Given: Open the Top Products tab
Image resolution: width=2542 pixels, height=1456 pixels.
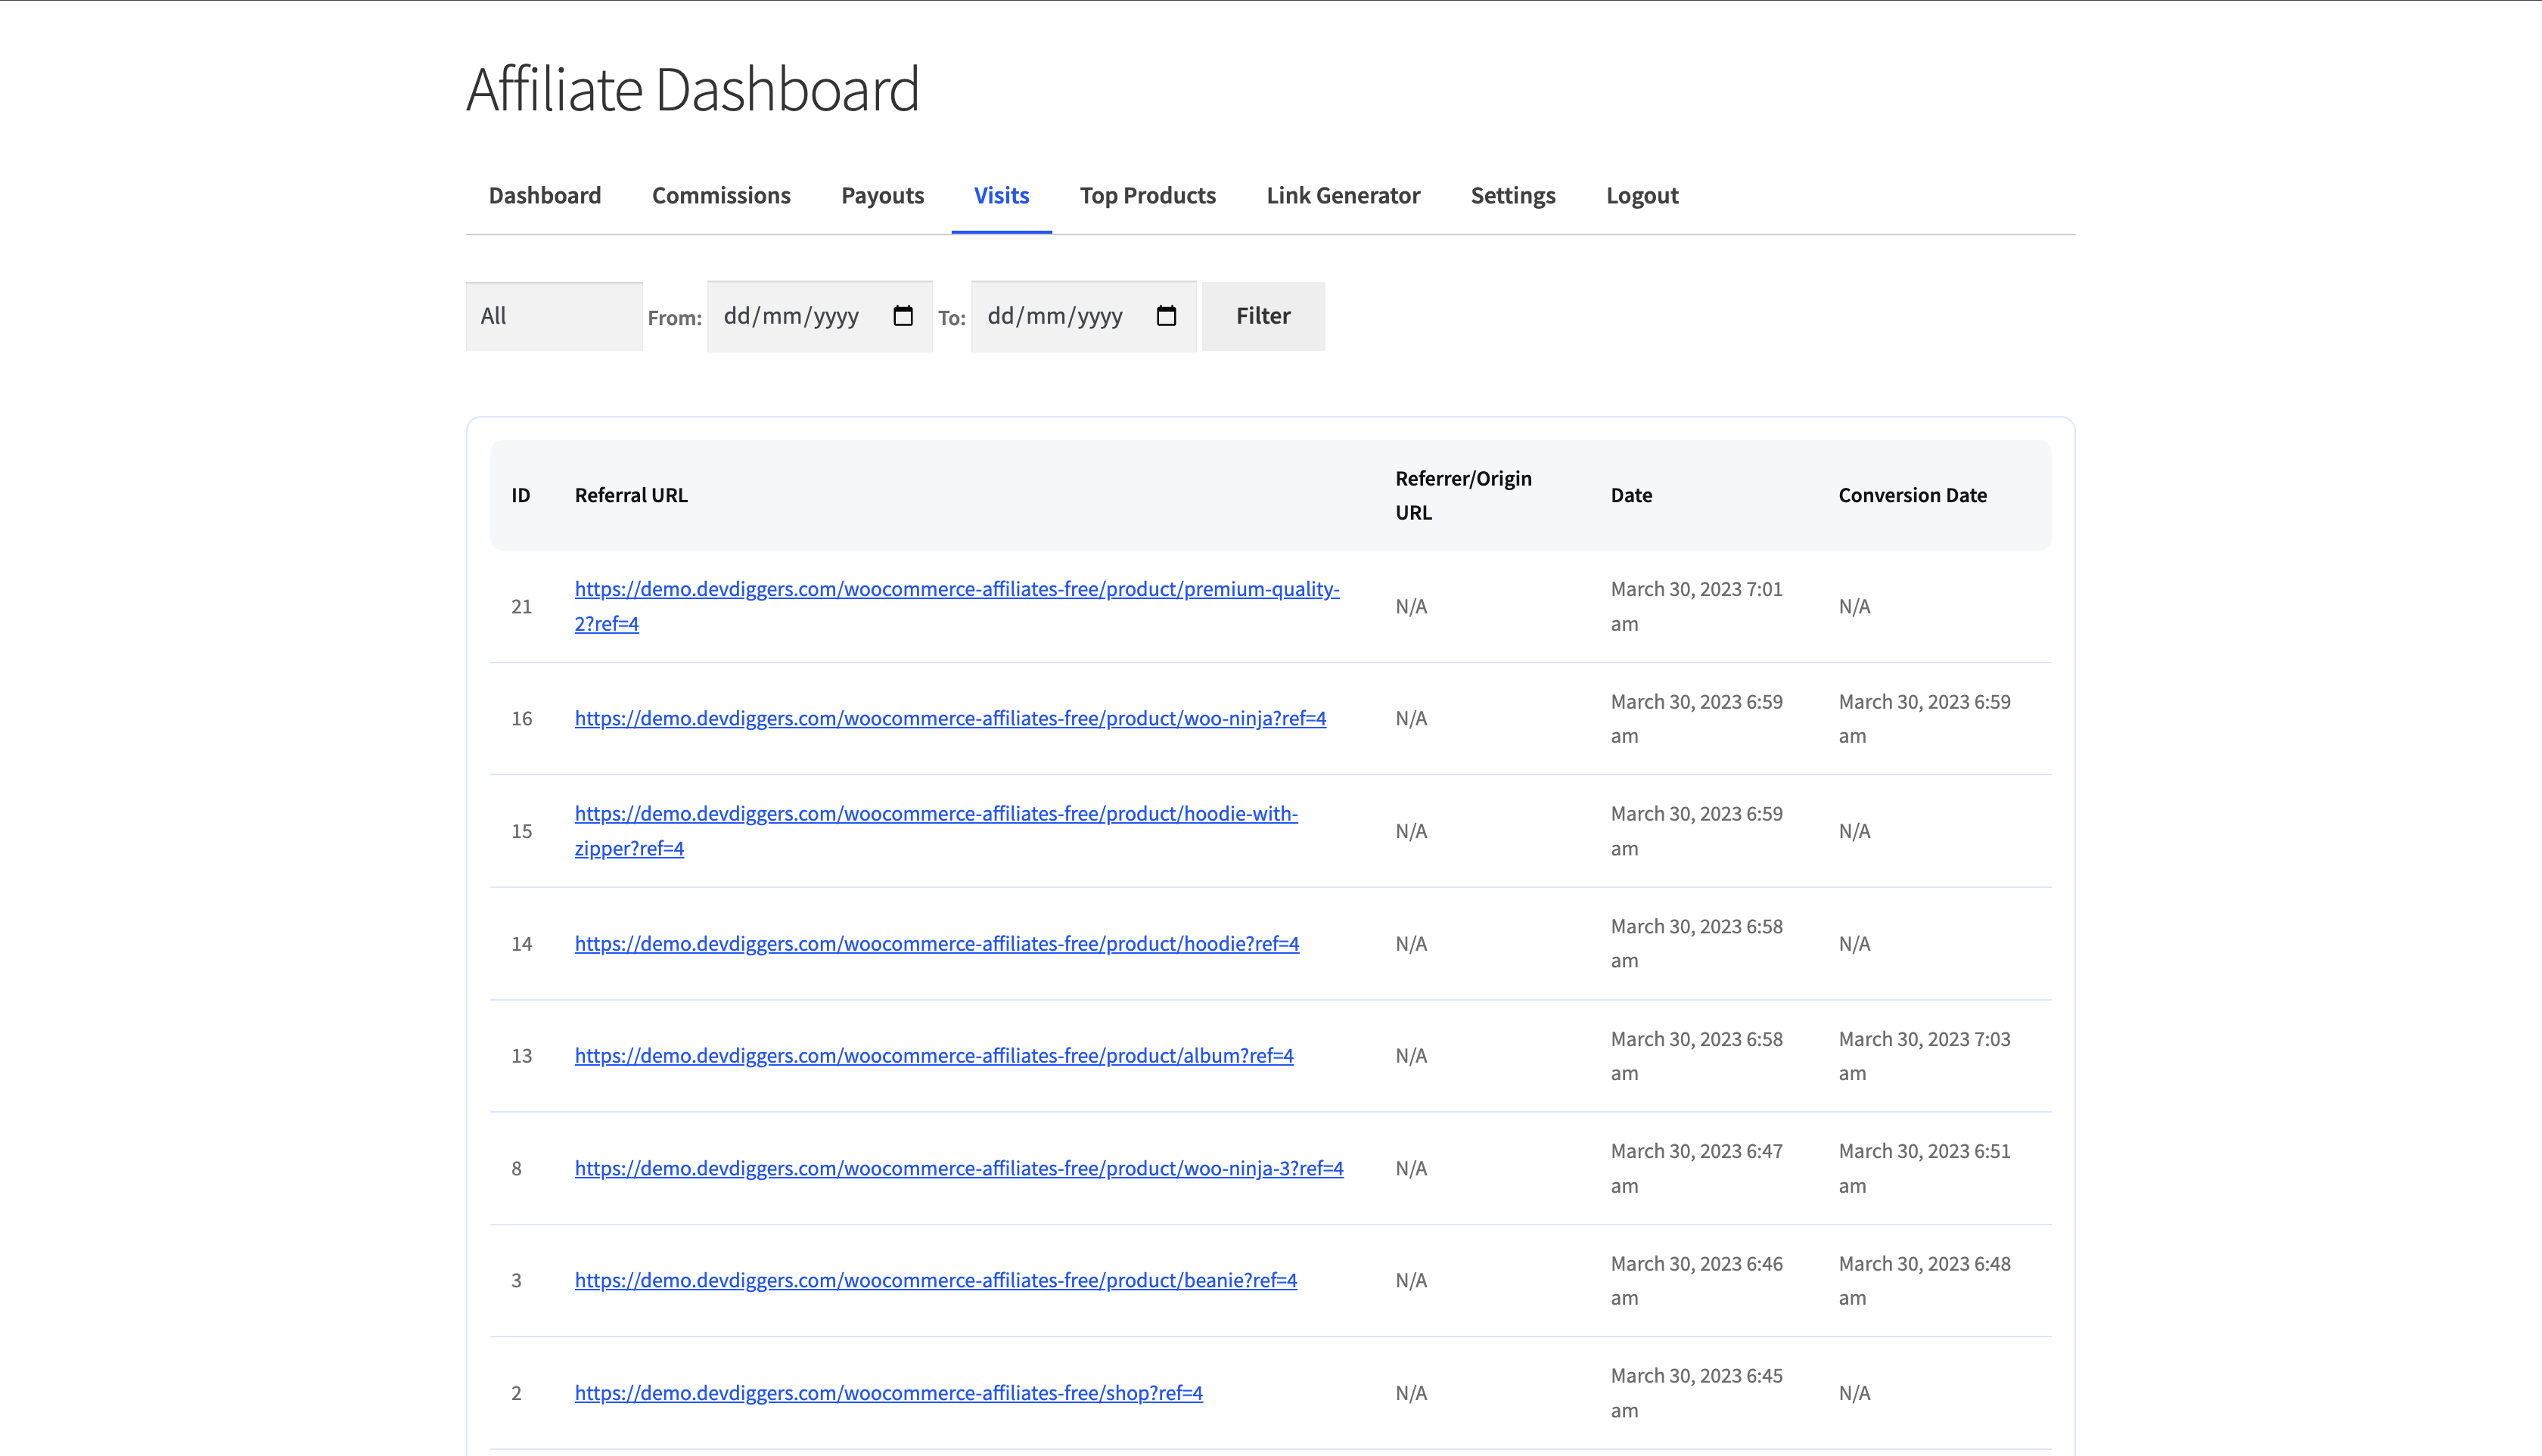Looking at the screenshot, I should (1147, 195).
